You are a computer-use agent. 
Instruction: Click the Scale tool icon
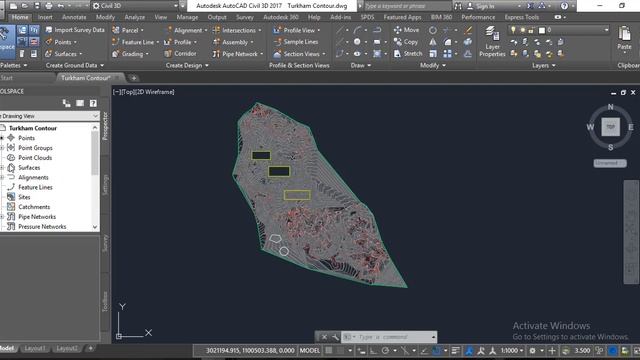[433, 53]
